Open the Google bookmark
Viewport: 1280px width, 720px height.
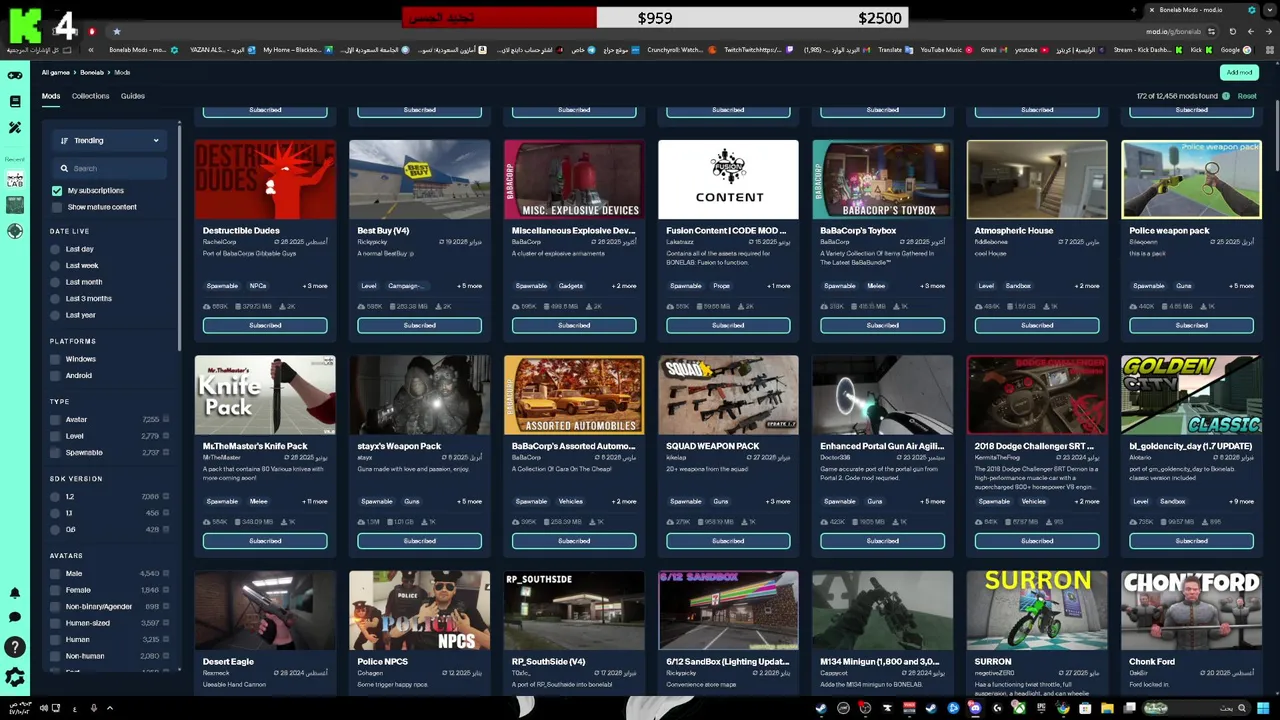(1235, 50)
